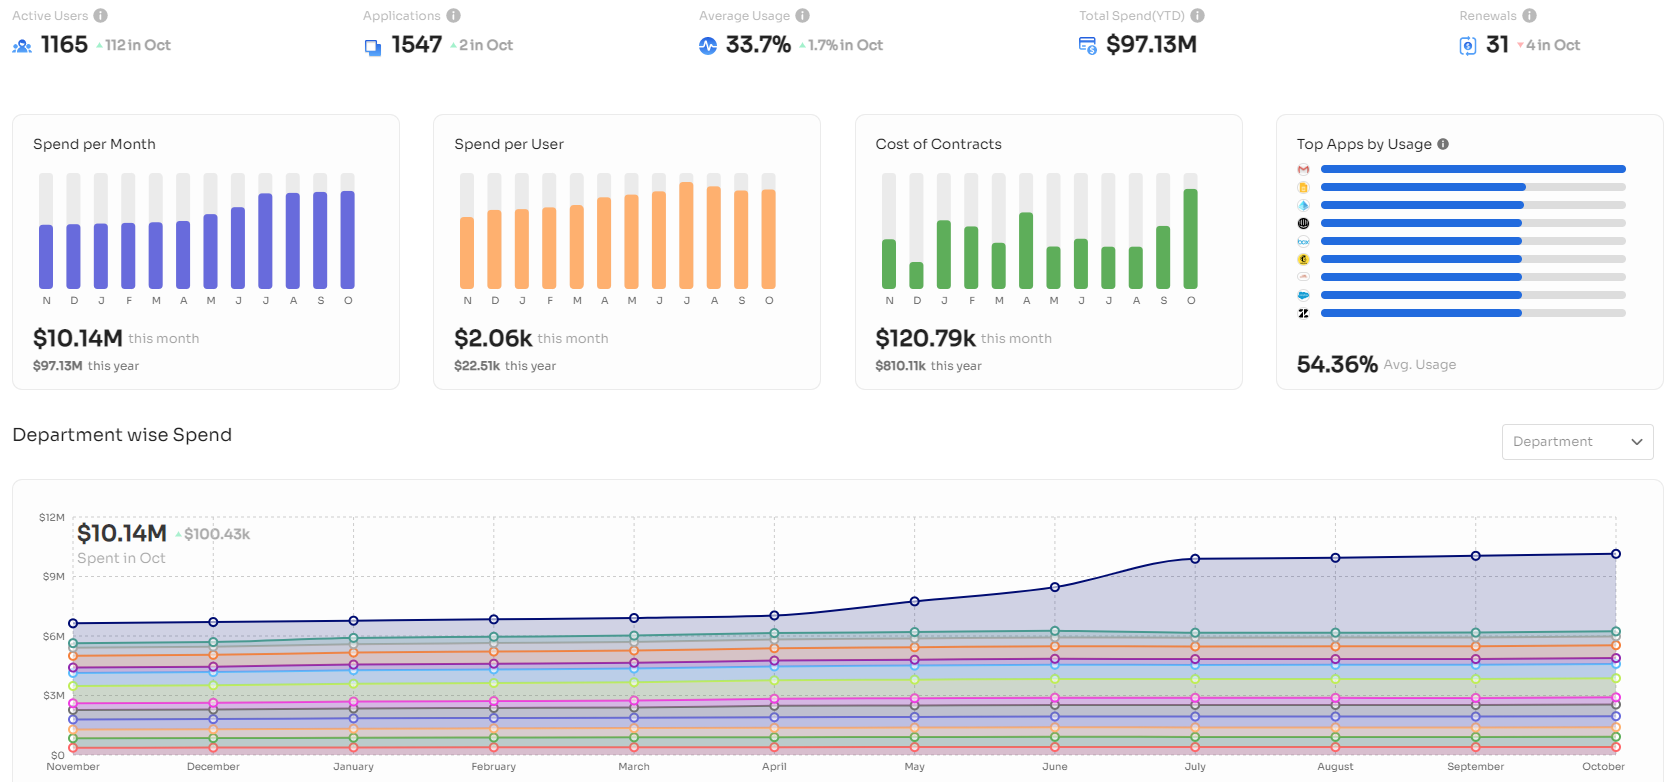Click the Total Spend(YTD) info icon
The width and height of the screenshot is (1674, 782).
coord(1197,16)
